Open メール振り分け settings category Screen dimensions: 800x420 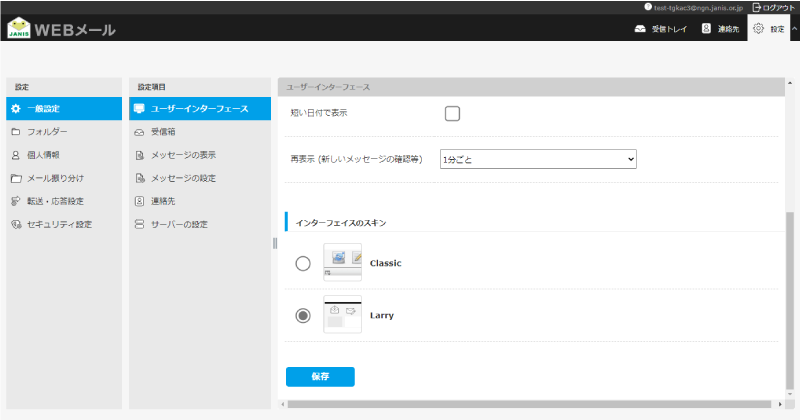click(x=58, y=178)
